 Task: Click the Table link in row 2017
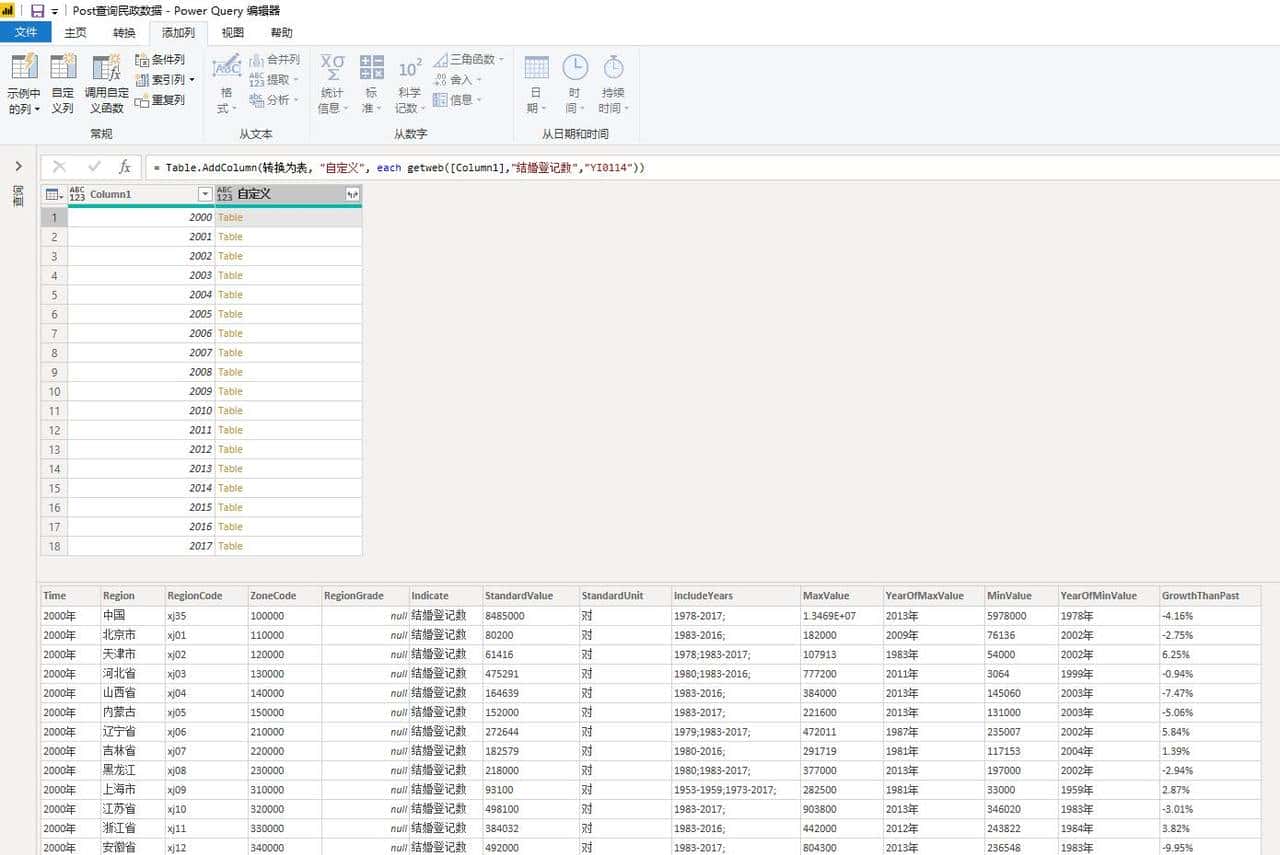click(230, 546)
